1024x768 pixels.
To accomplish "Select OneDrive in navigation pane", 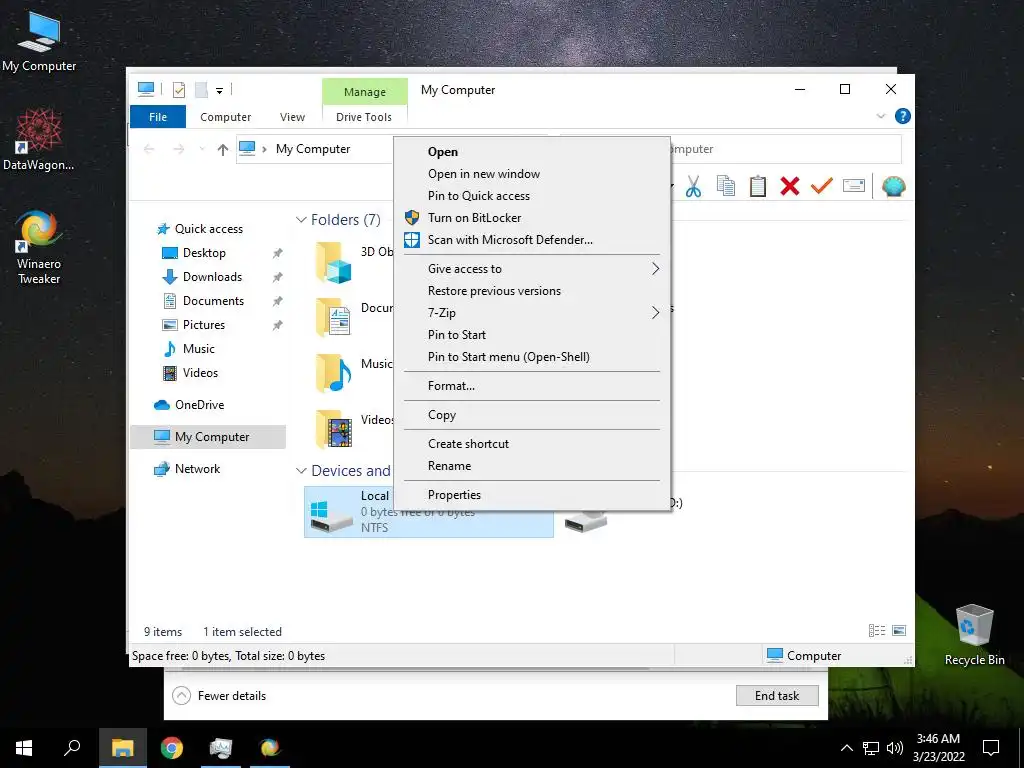I will (199, 405).
